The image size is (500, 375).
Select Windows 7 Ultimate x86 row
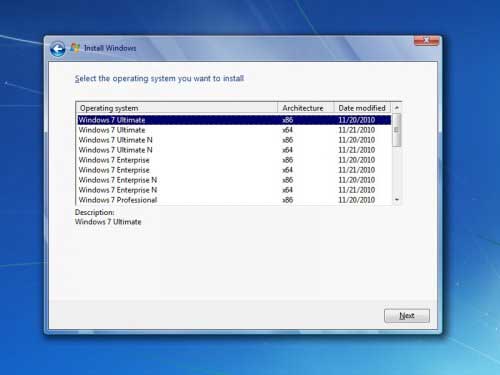[x=234, y=120]
